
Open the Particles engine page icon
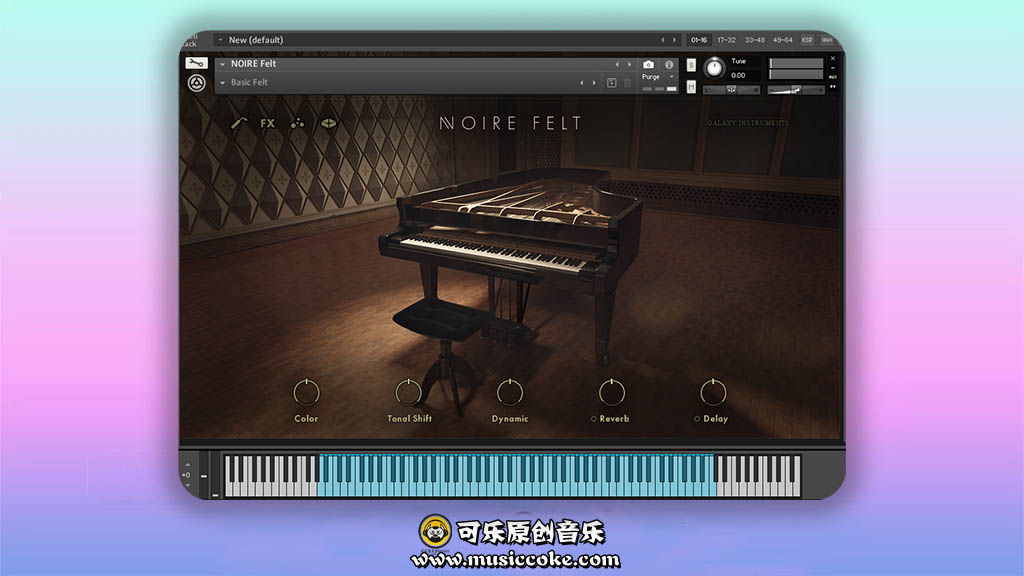click(298, 123)
